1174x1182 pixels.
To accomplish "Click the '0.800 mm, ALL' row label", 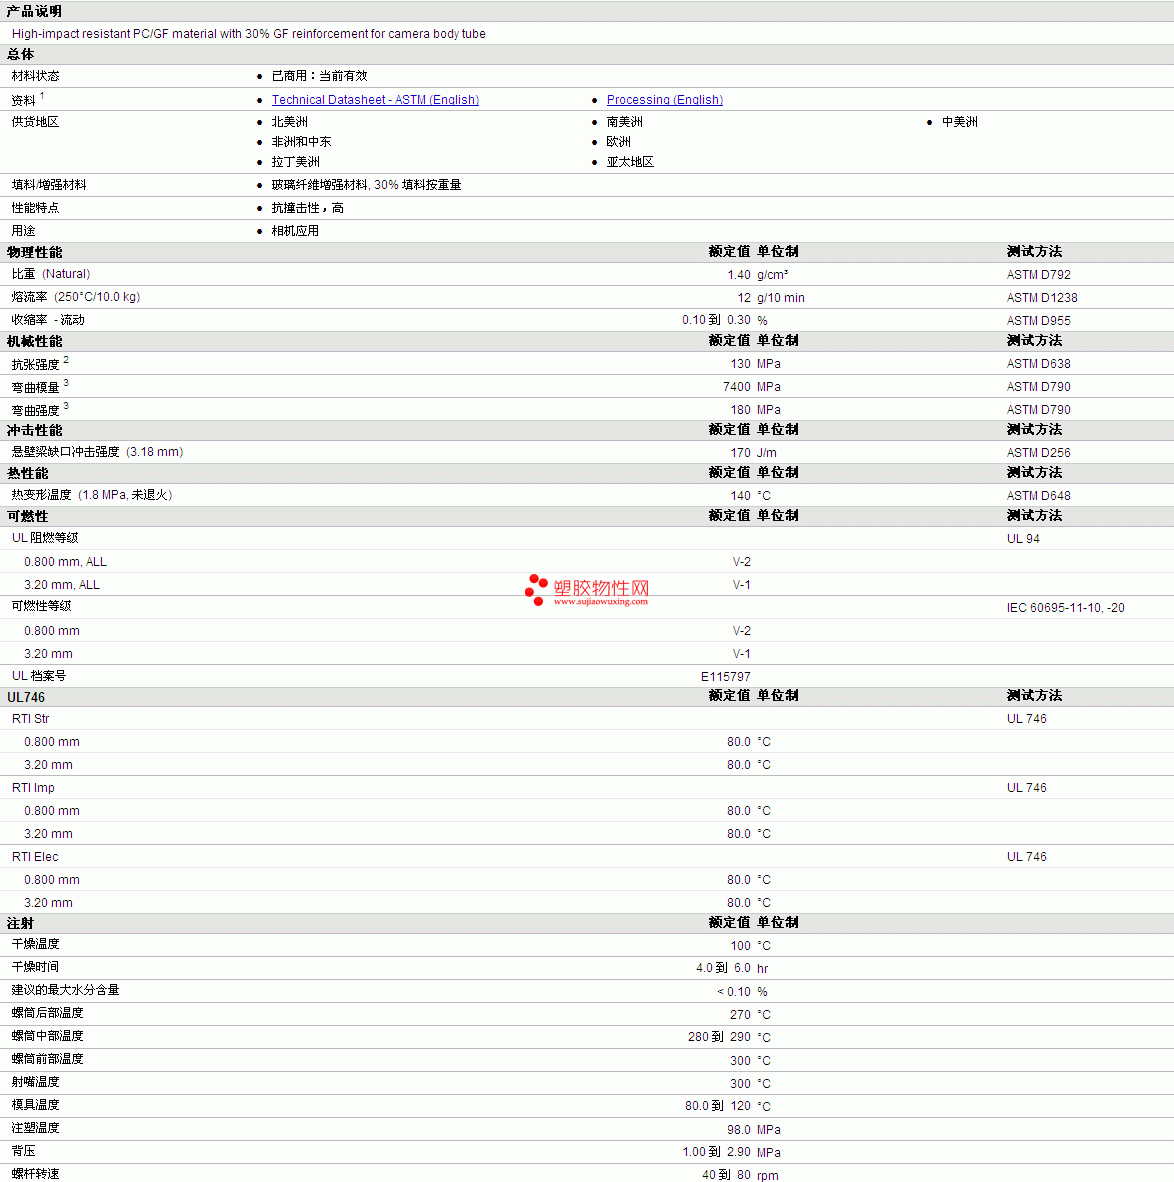I will point(66,562).
